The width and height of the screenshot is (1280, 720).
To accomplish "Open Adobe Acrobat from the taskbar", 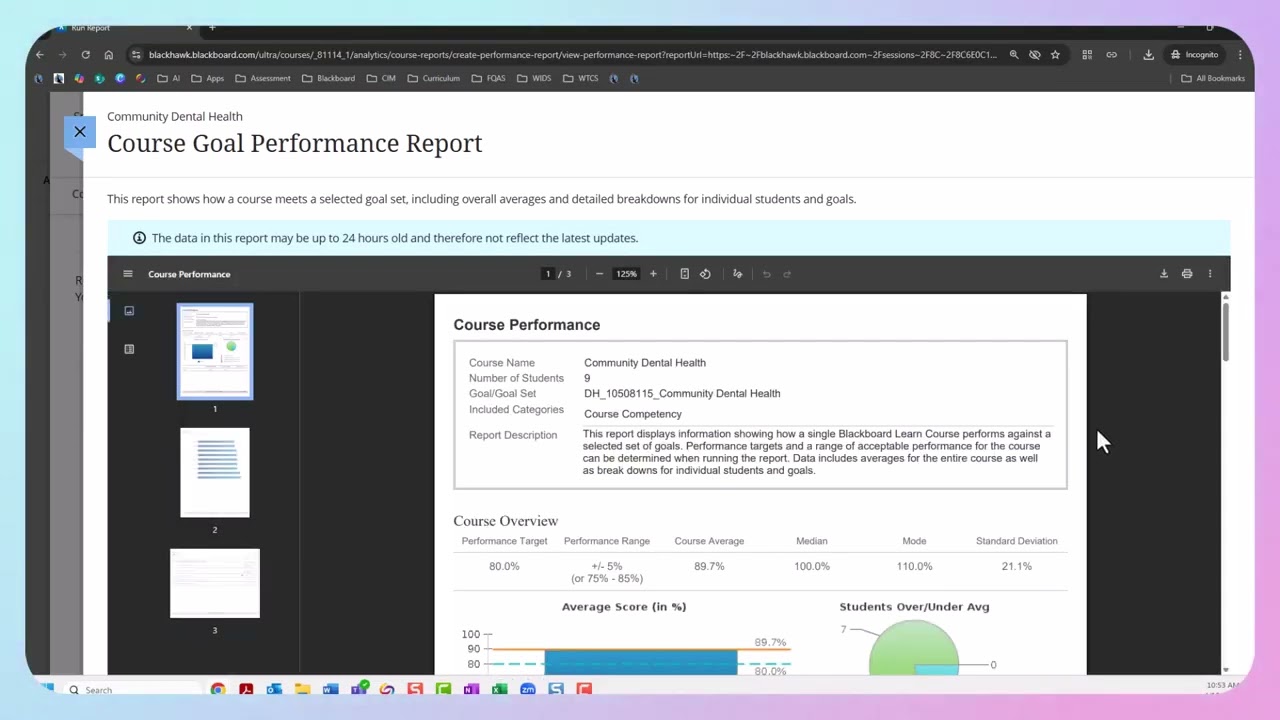I will tap(246, 689).
